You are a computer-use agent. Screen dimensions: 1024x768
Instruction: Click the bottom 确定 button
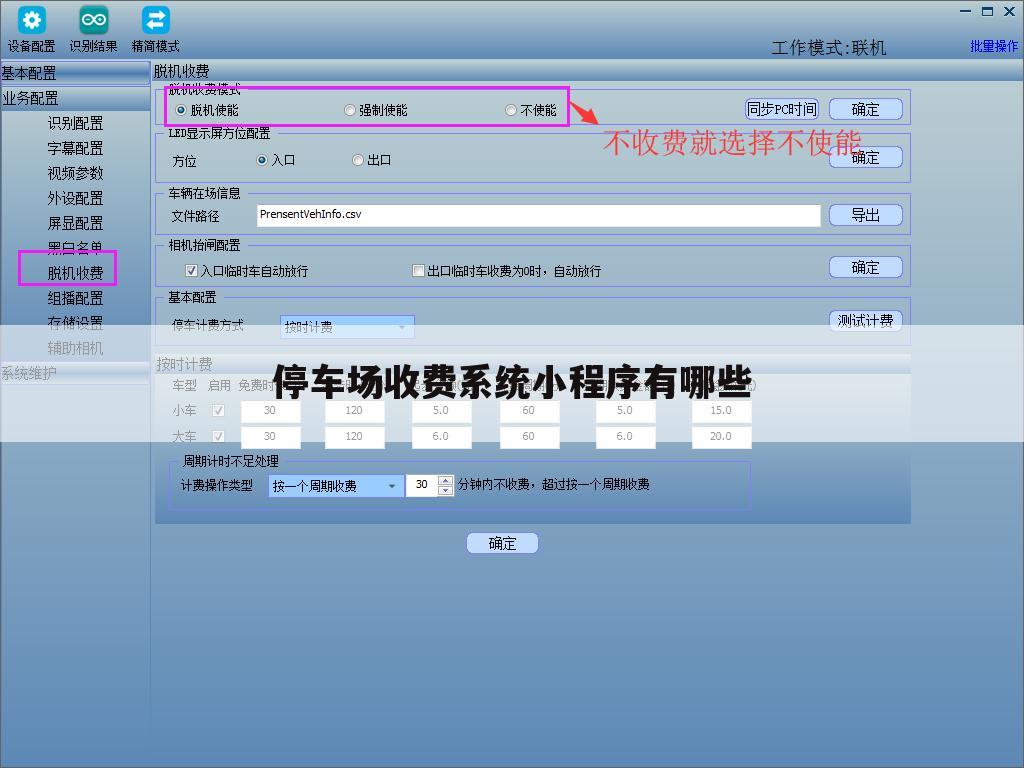coord(502,543)
